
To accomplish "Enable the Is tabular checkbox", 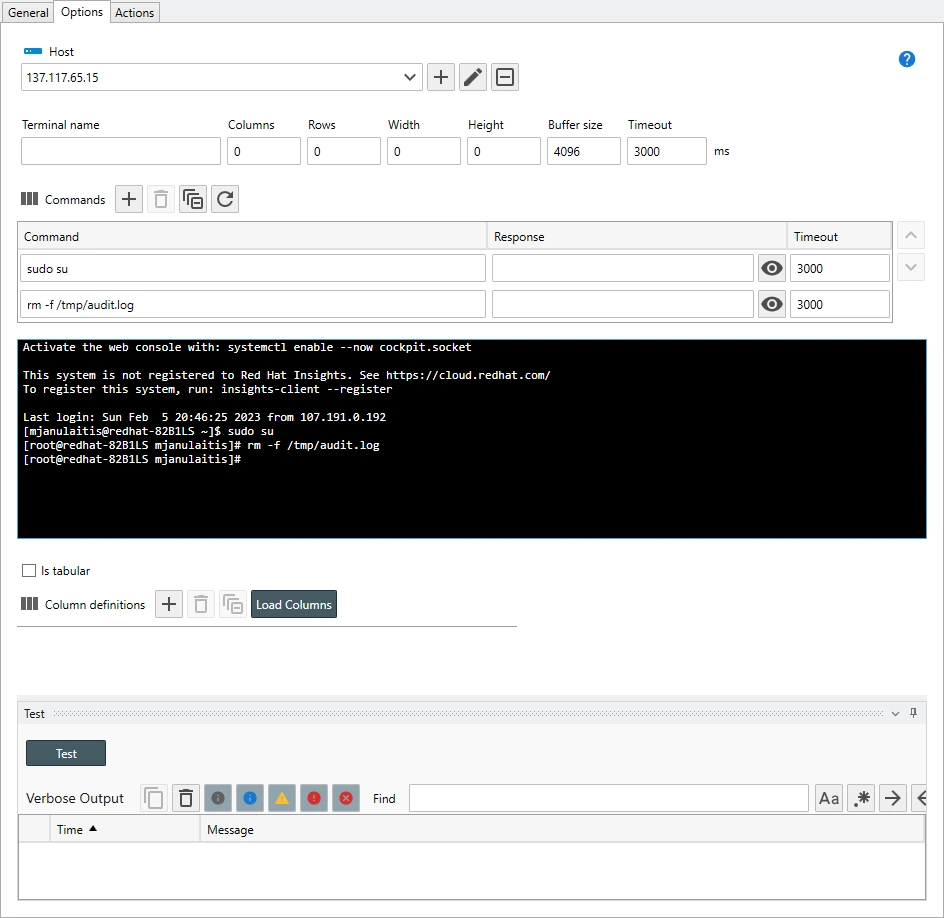I will click(29, 571).
